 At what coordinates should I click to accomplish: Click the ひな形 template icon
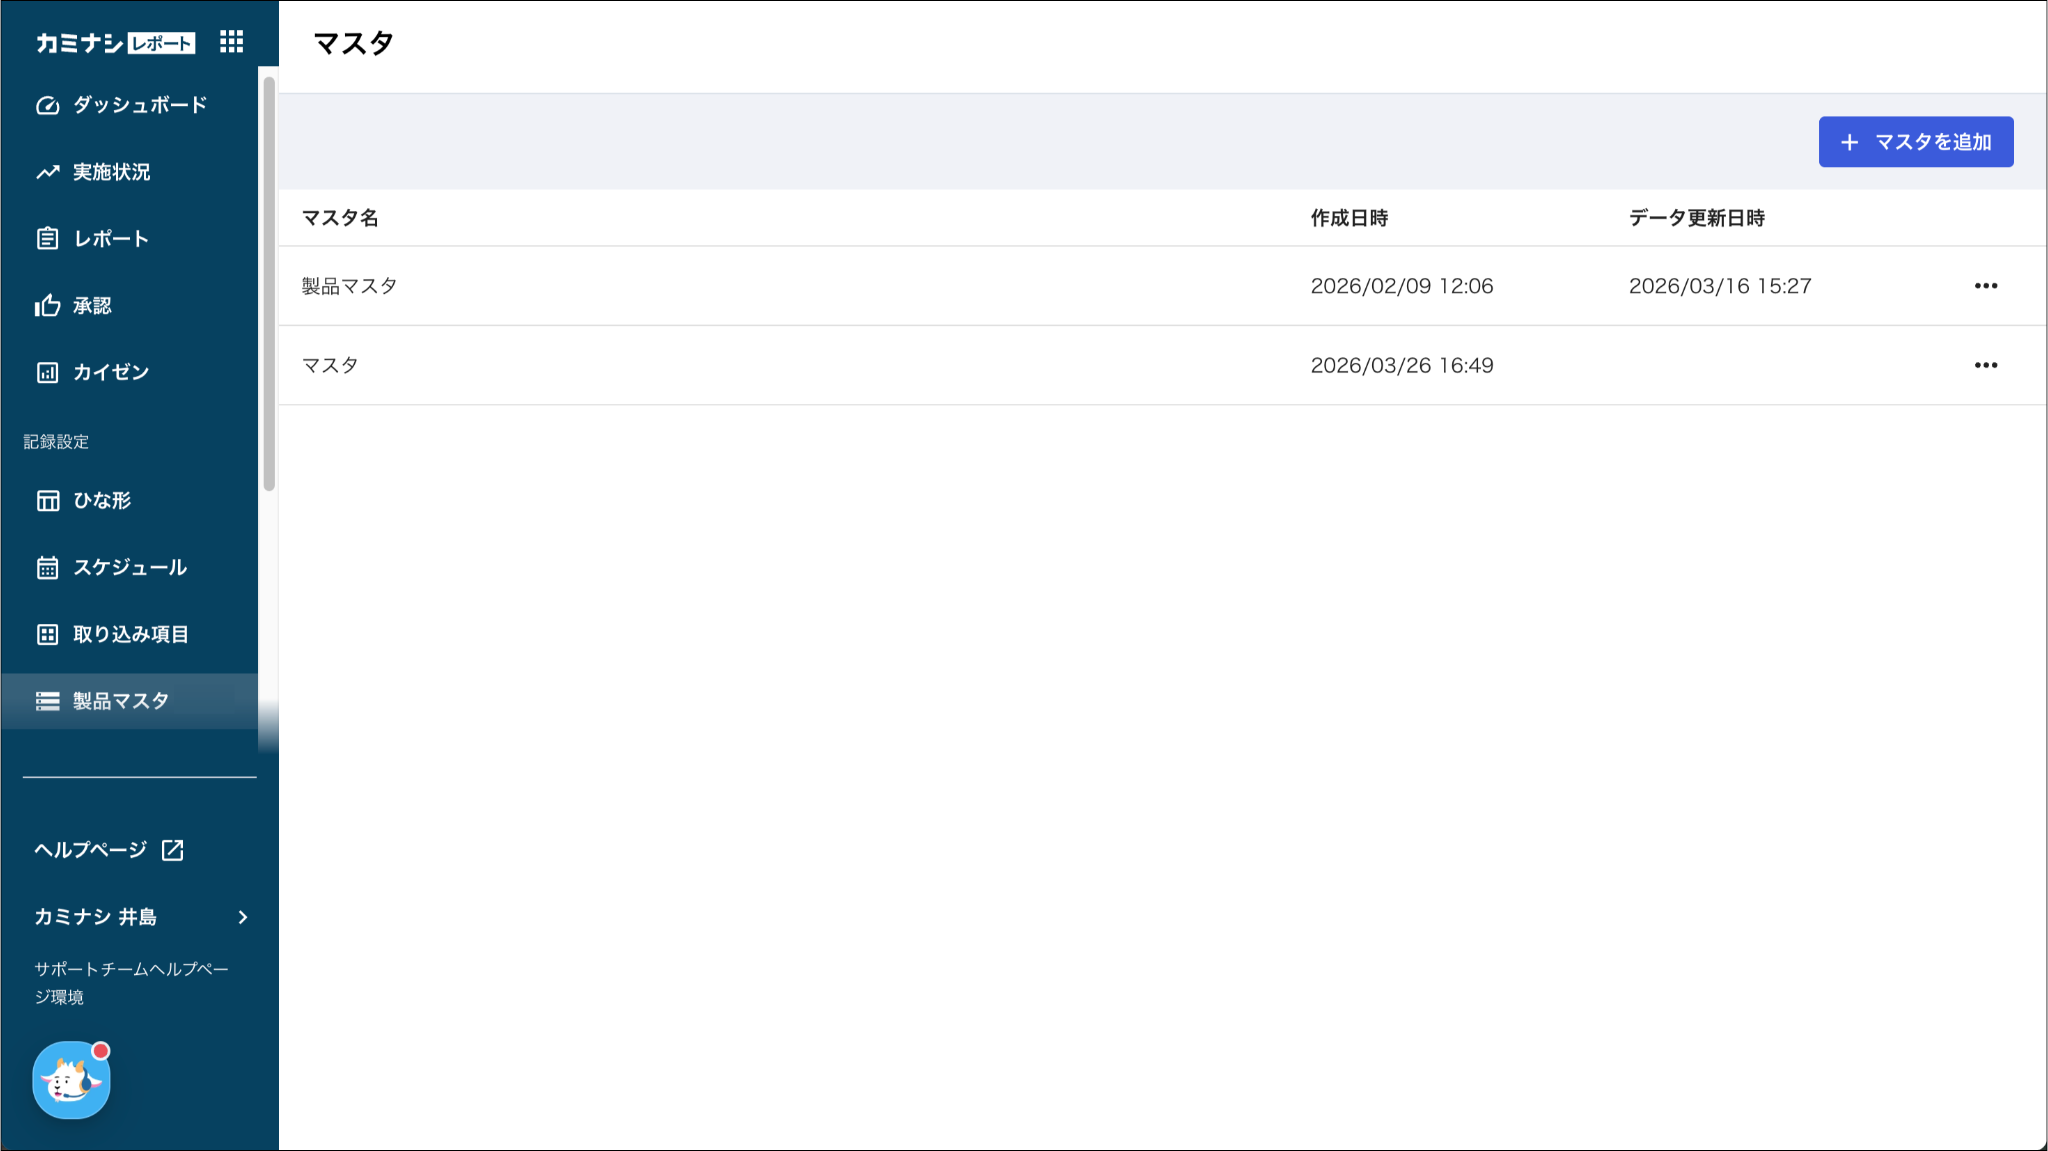tap(47, 500)
